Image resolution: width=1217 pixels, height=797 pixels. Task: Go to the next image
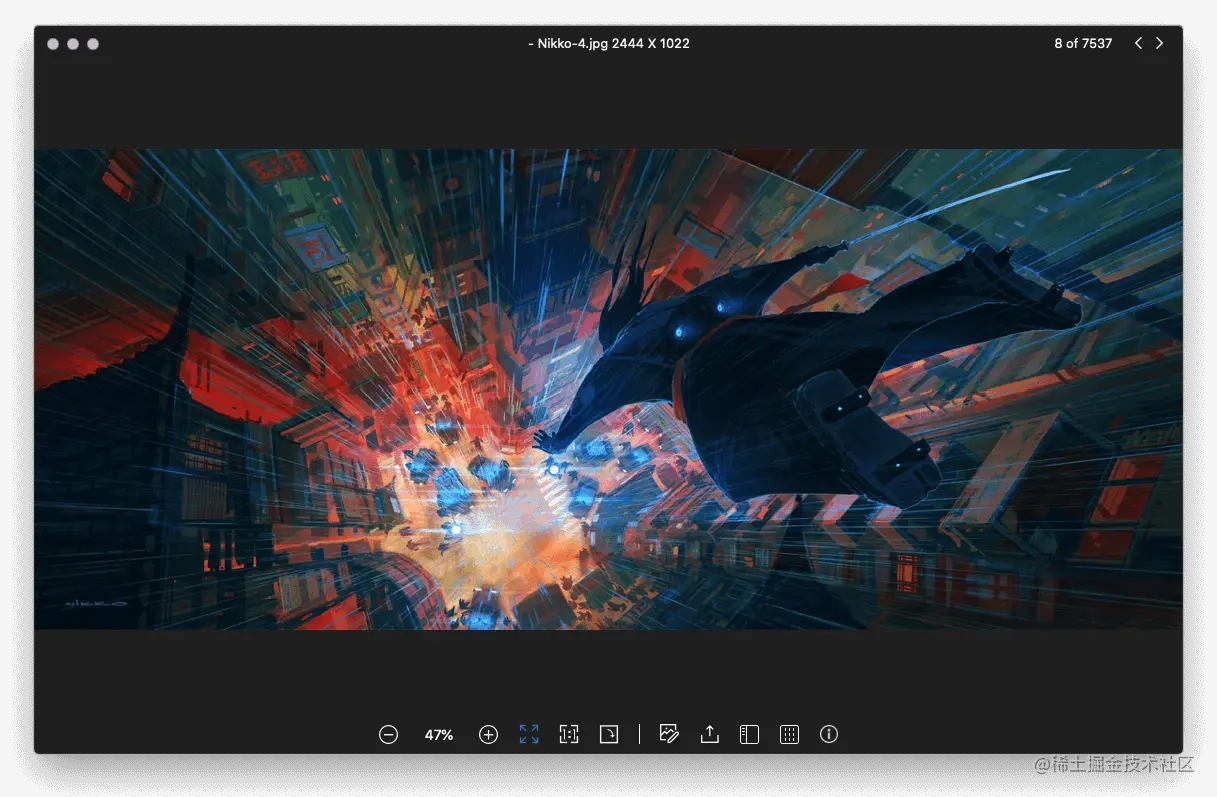1160,43
